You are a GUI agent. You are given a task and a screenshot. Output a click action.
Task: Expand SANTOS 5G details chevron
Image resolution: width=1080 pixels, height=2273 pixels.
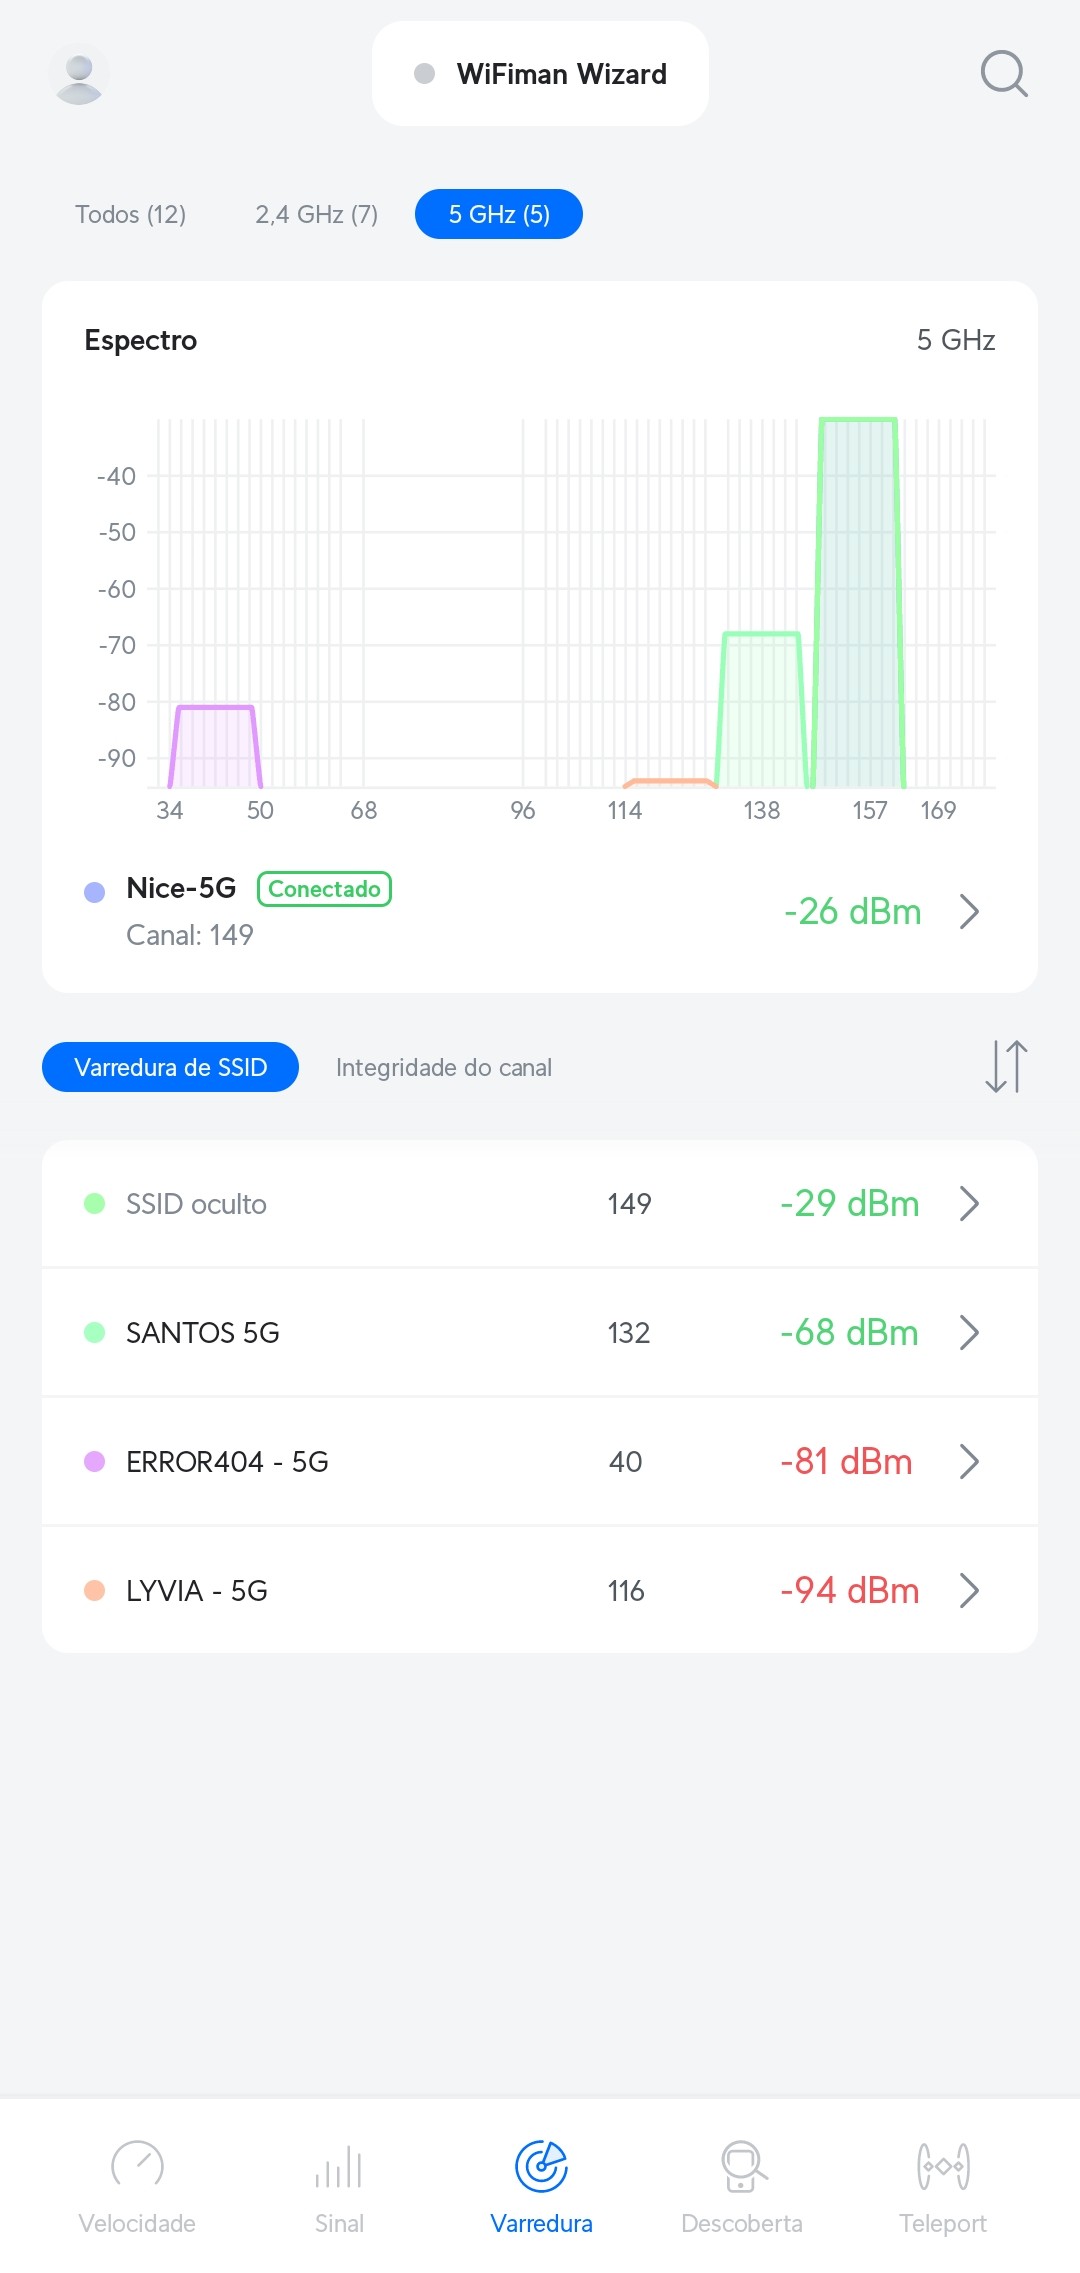(x=968, y=1333)
